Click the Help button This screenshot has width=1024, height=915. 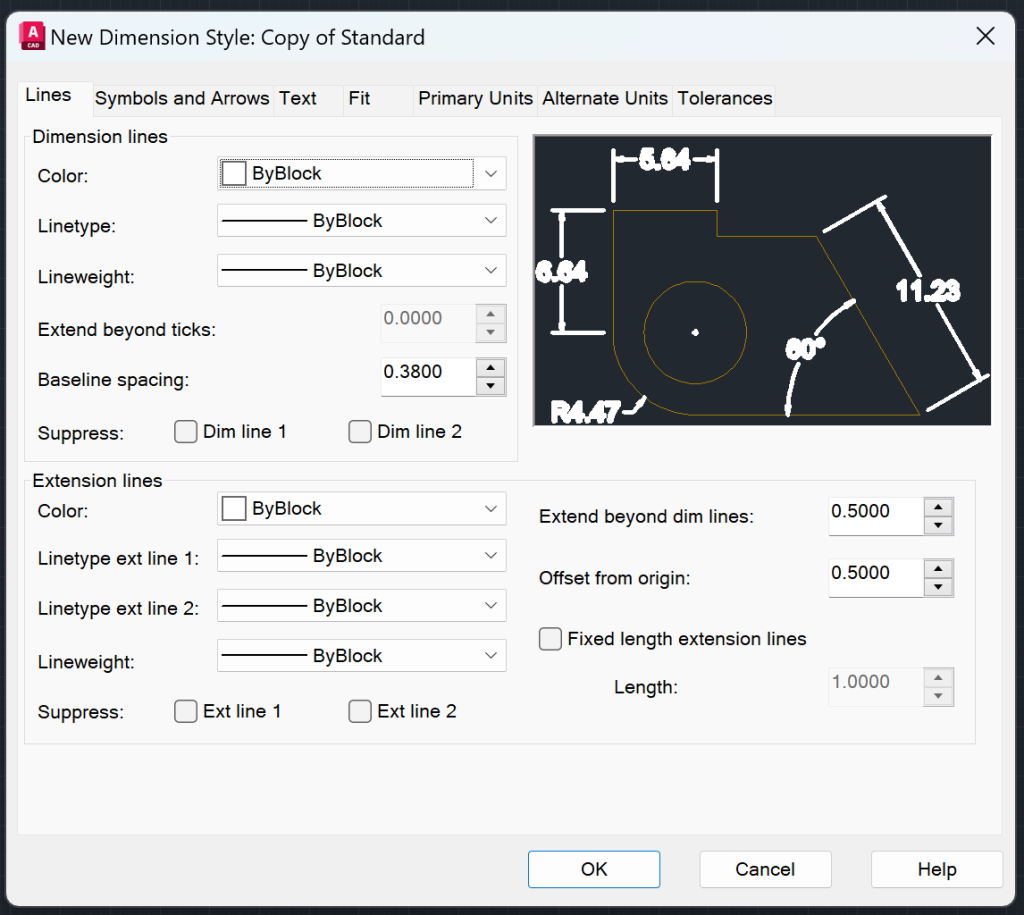click(936, 868)
